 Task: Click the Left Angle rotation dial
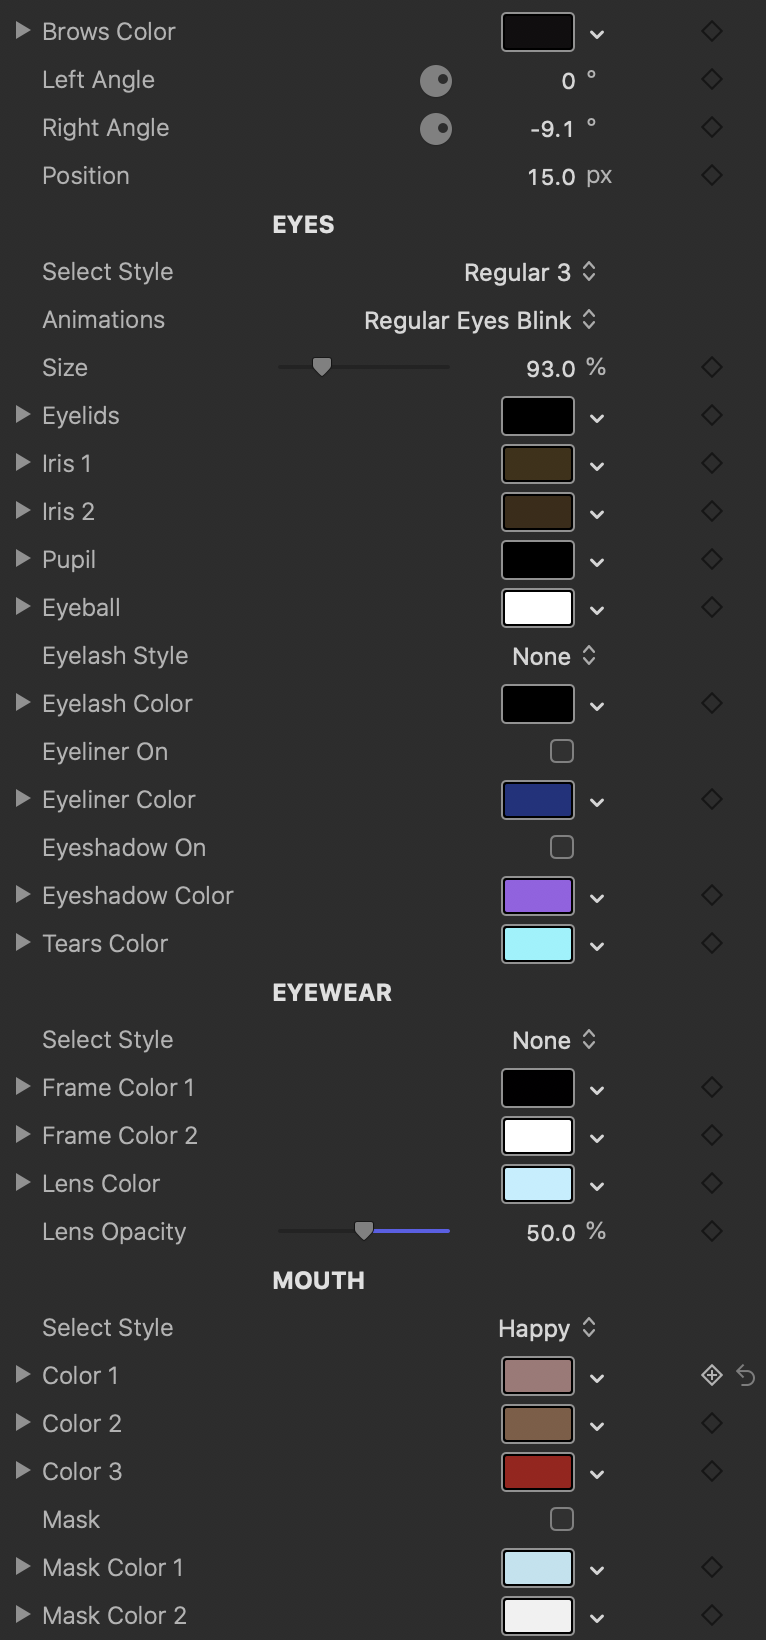click(x=436, y=80)
